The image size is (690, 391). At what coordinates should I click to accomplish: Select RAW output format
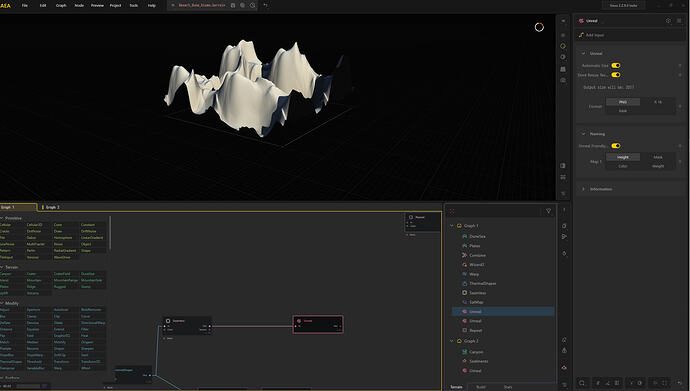[x=623, y=111]
